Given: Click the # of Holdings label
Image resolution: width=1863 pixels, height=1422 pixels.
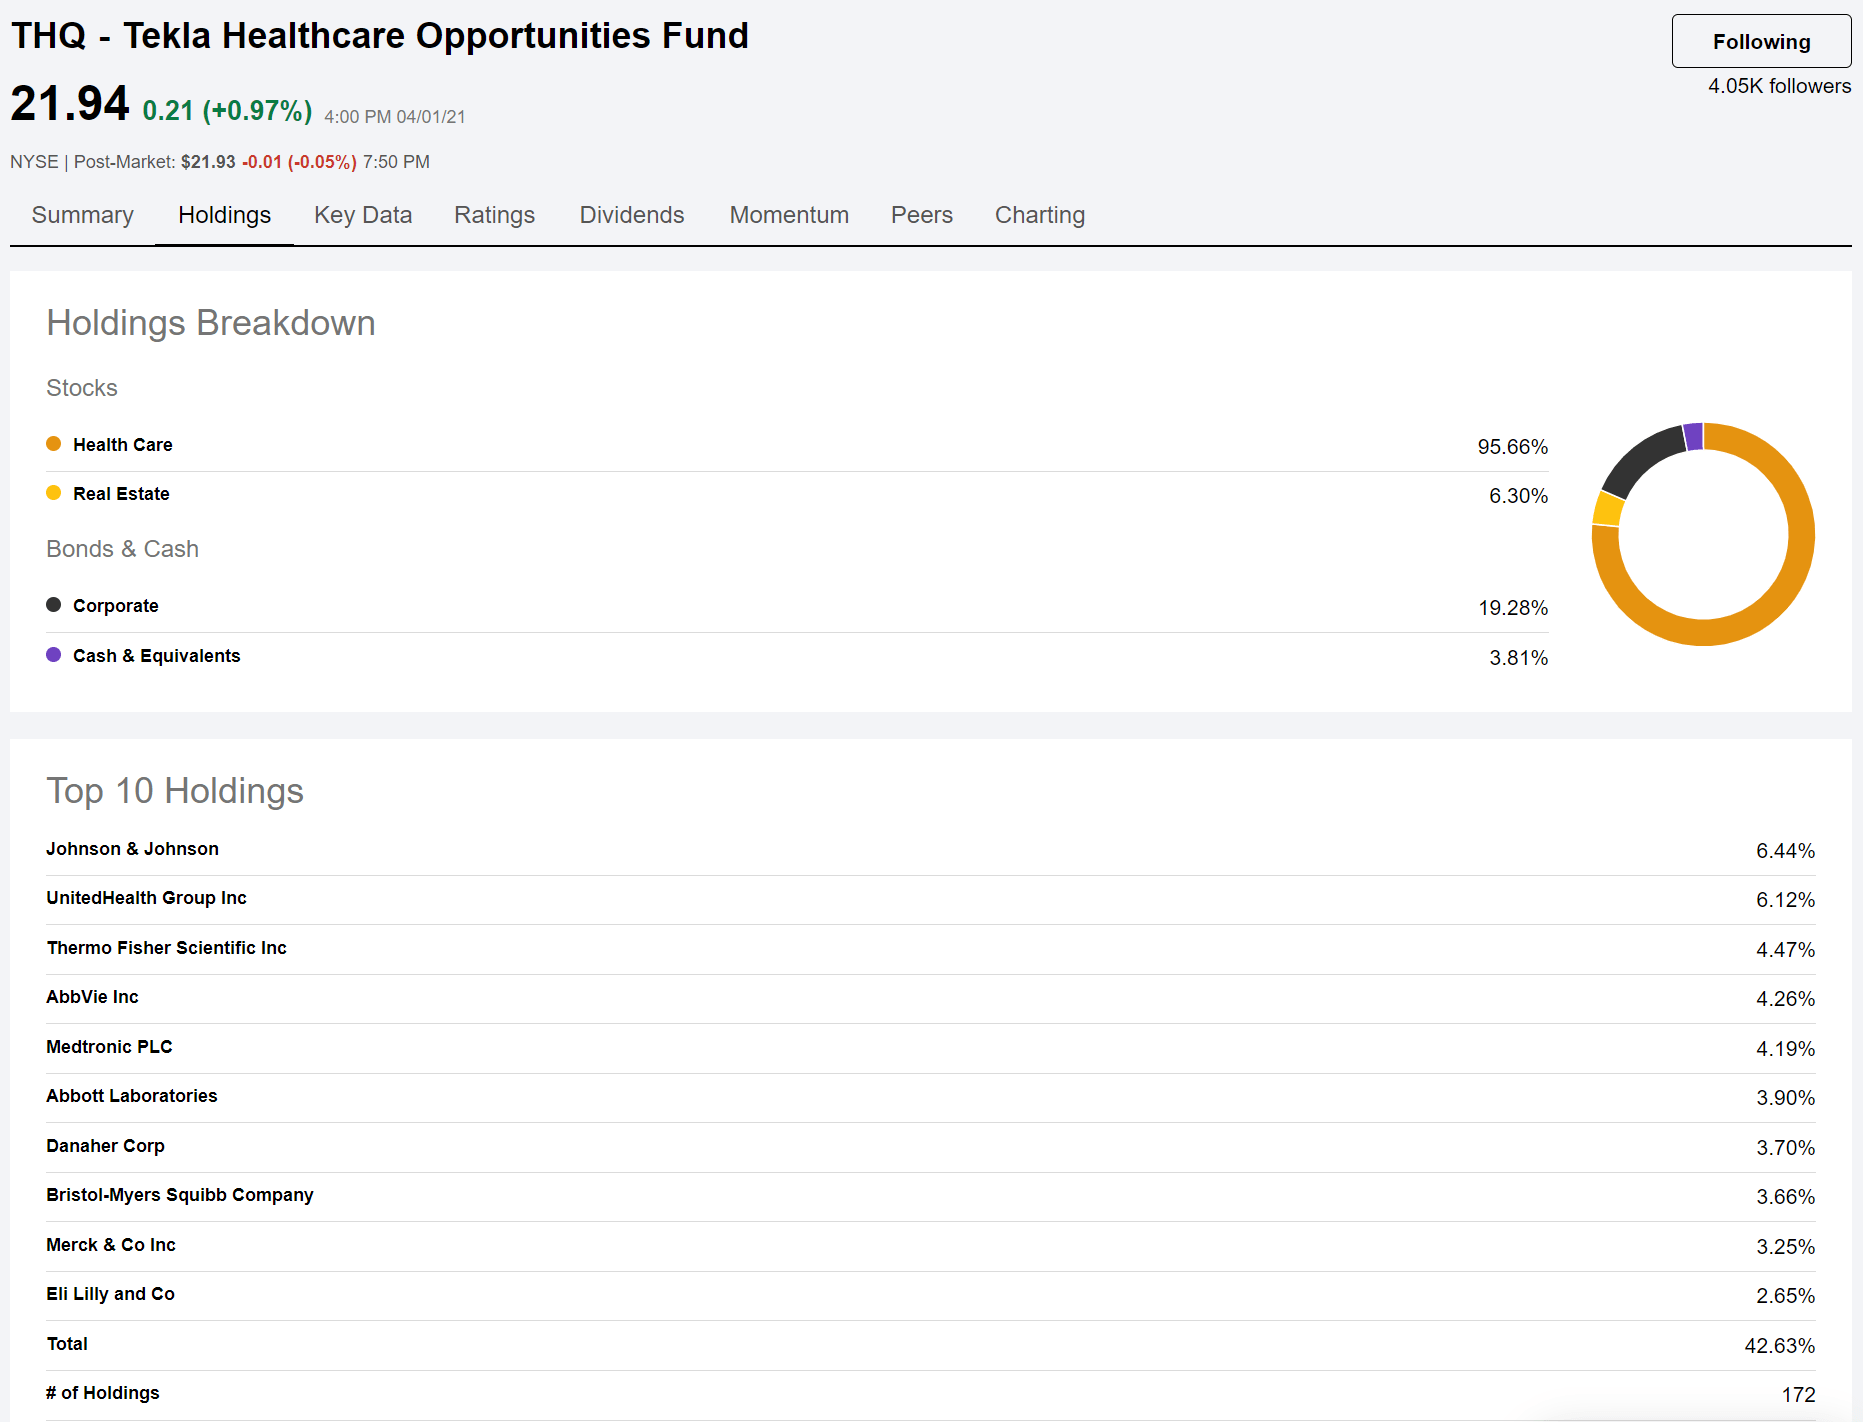Looking at the screenshot, I should coord(102,1393).
